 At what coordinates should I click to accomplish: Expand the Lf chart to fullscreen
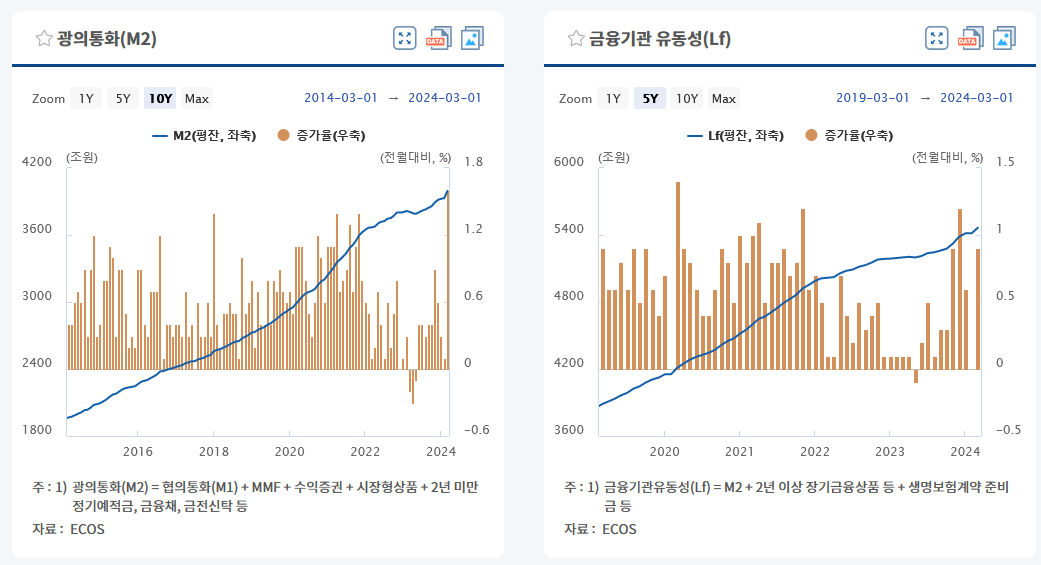[936, 39]
